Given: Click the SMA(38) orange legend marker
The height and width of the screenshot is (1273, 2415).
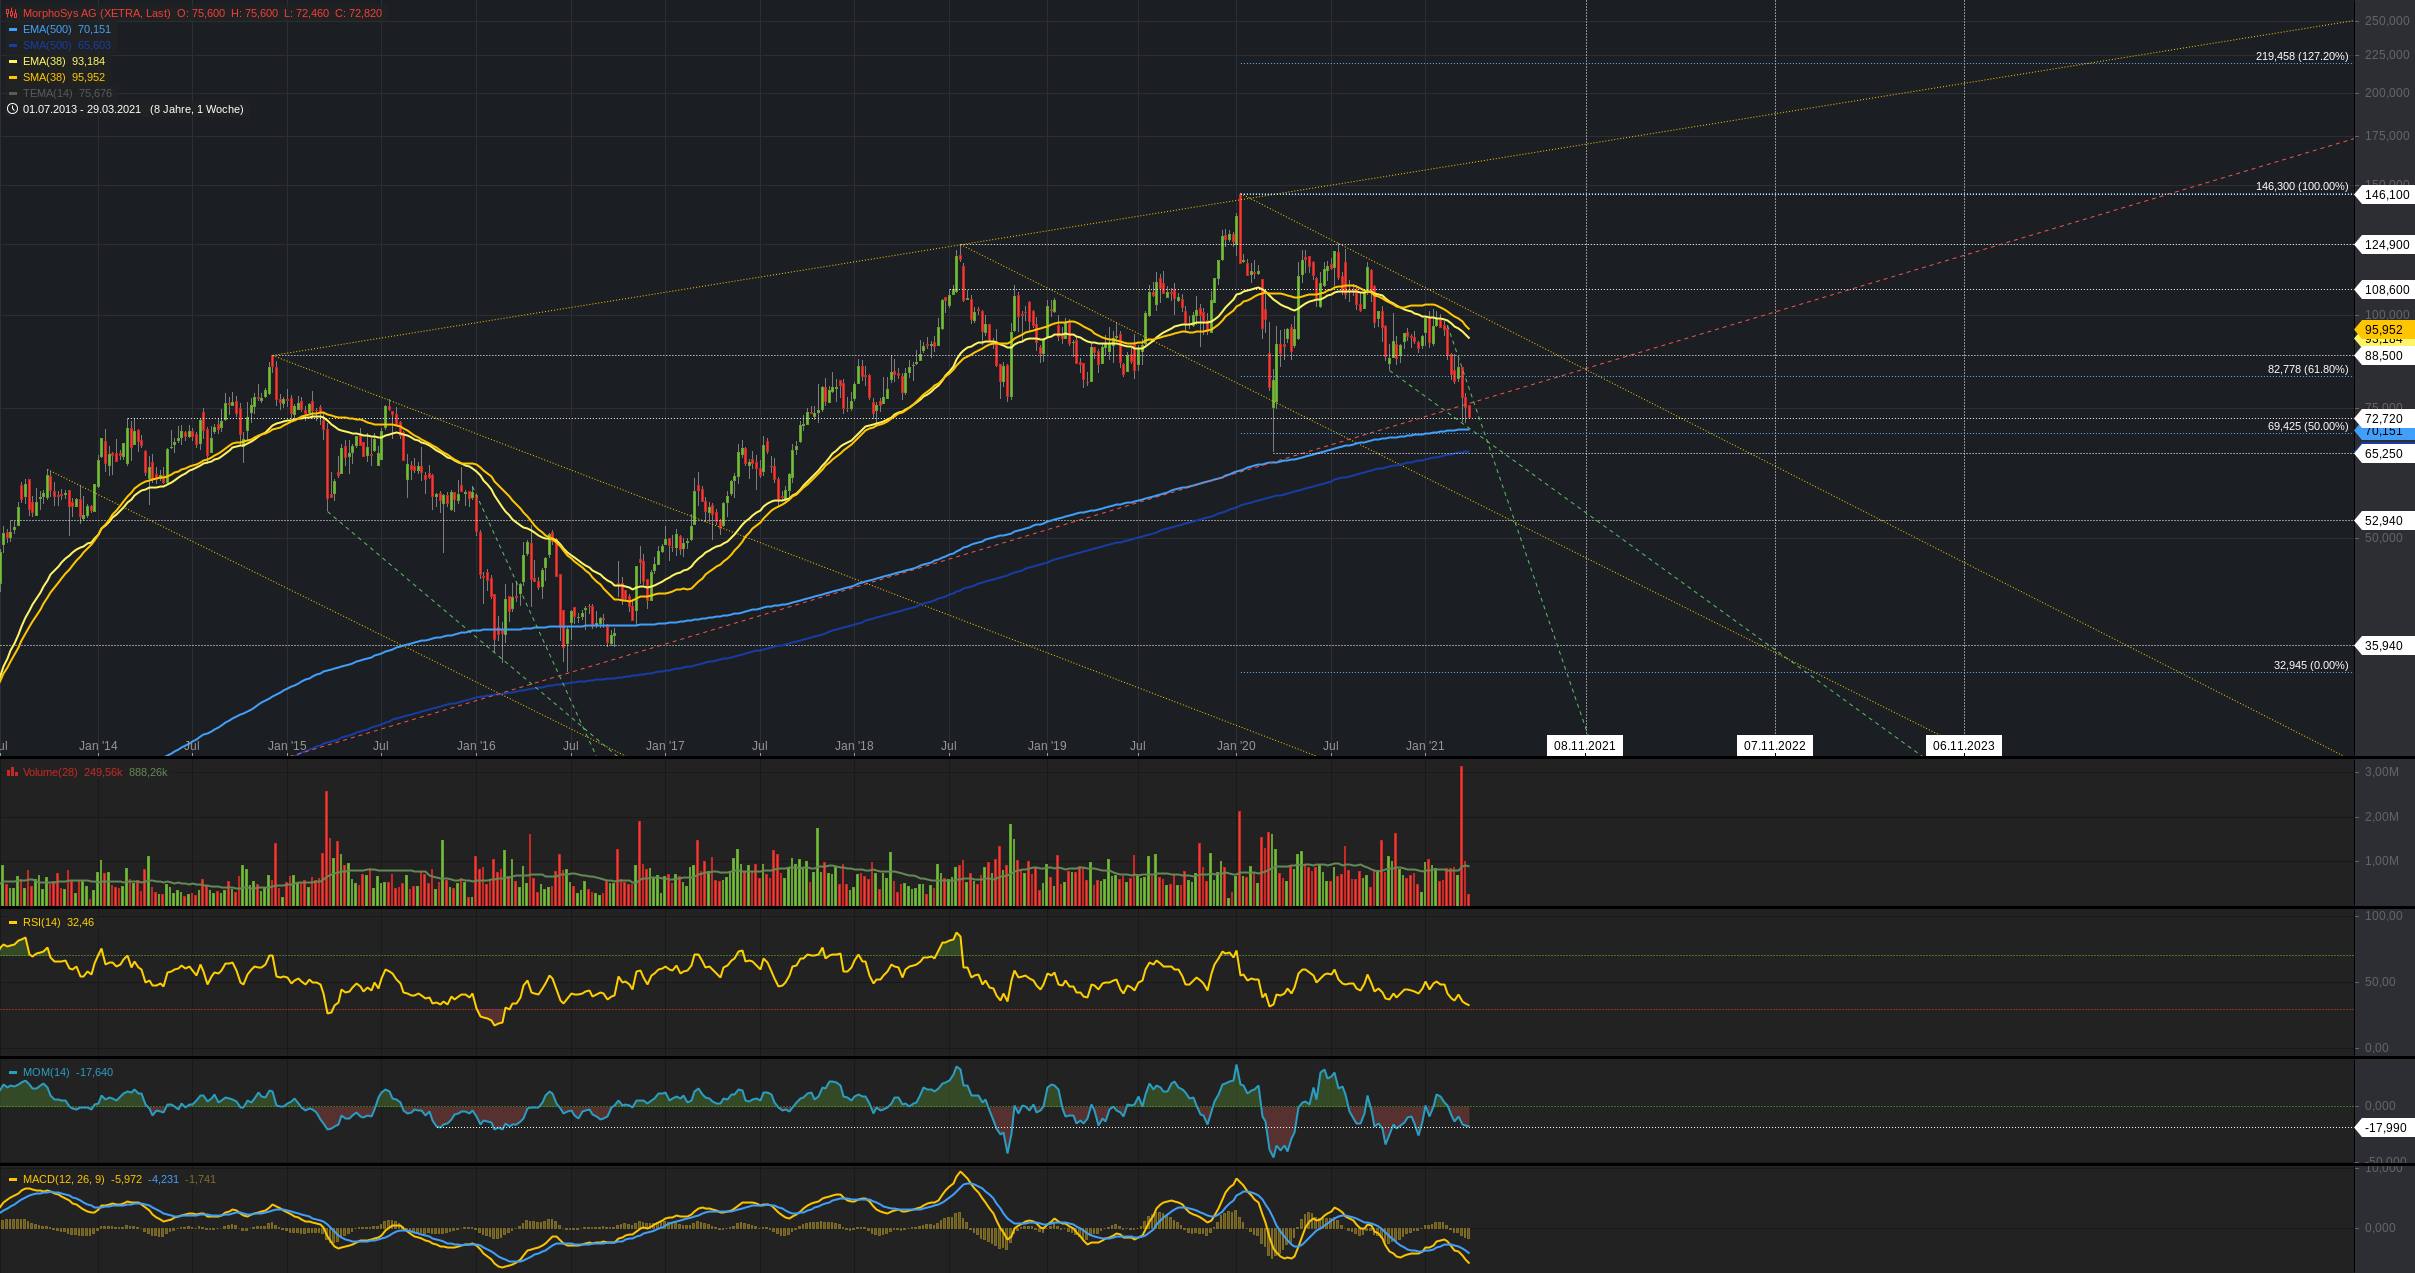Looking at the screenshot, I should tap(12, 77).
